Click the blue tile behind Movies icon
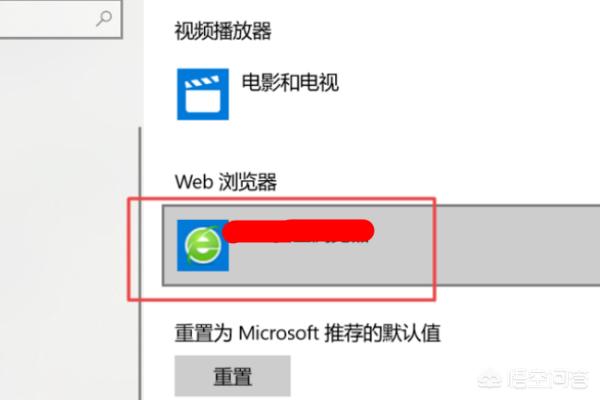 tap(203, 94)
